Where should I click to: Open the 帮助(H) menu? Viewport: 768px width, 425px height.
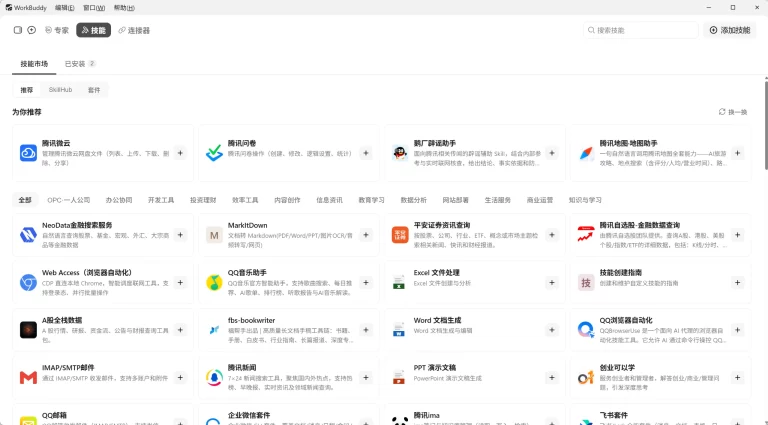click(124, 8)
